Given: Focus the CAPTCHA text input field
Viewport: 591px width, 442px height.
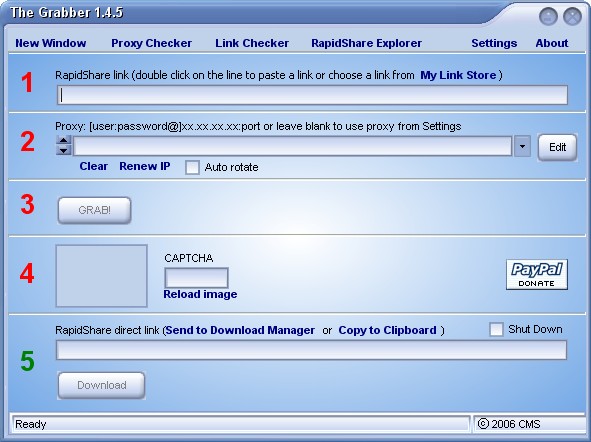Looking at the screenshot, I should (x=196, y=278).
